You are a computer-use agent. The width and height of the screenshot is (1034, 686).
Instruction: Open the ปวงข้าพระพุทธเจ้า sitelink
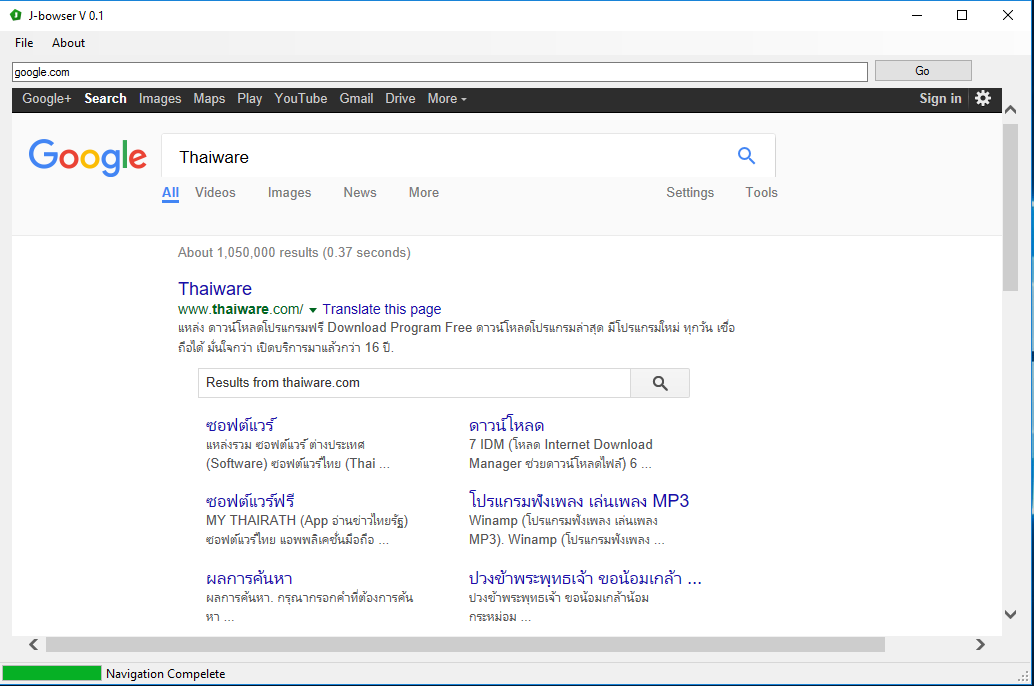pyautogui.click(x=585, y=578)
